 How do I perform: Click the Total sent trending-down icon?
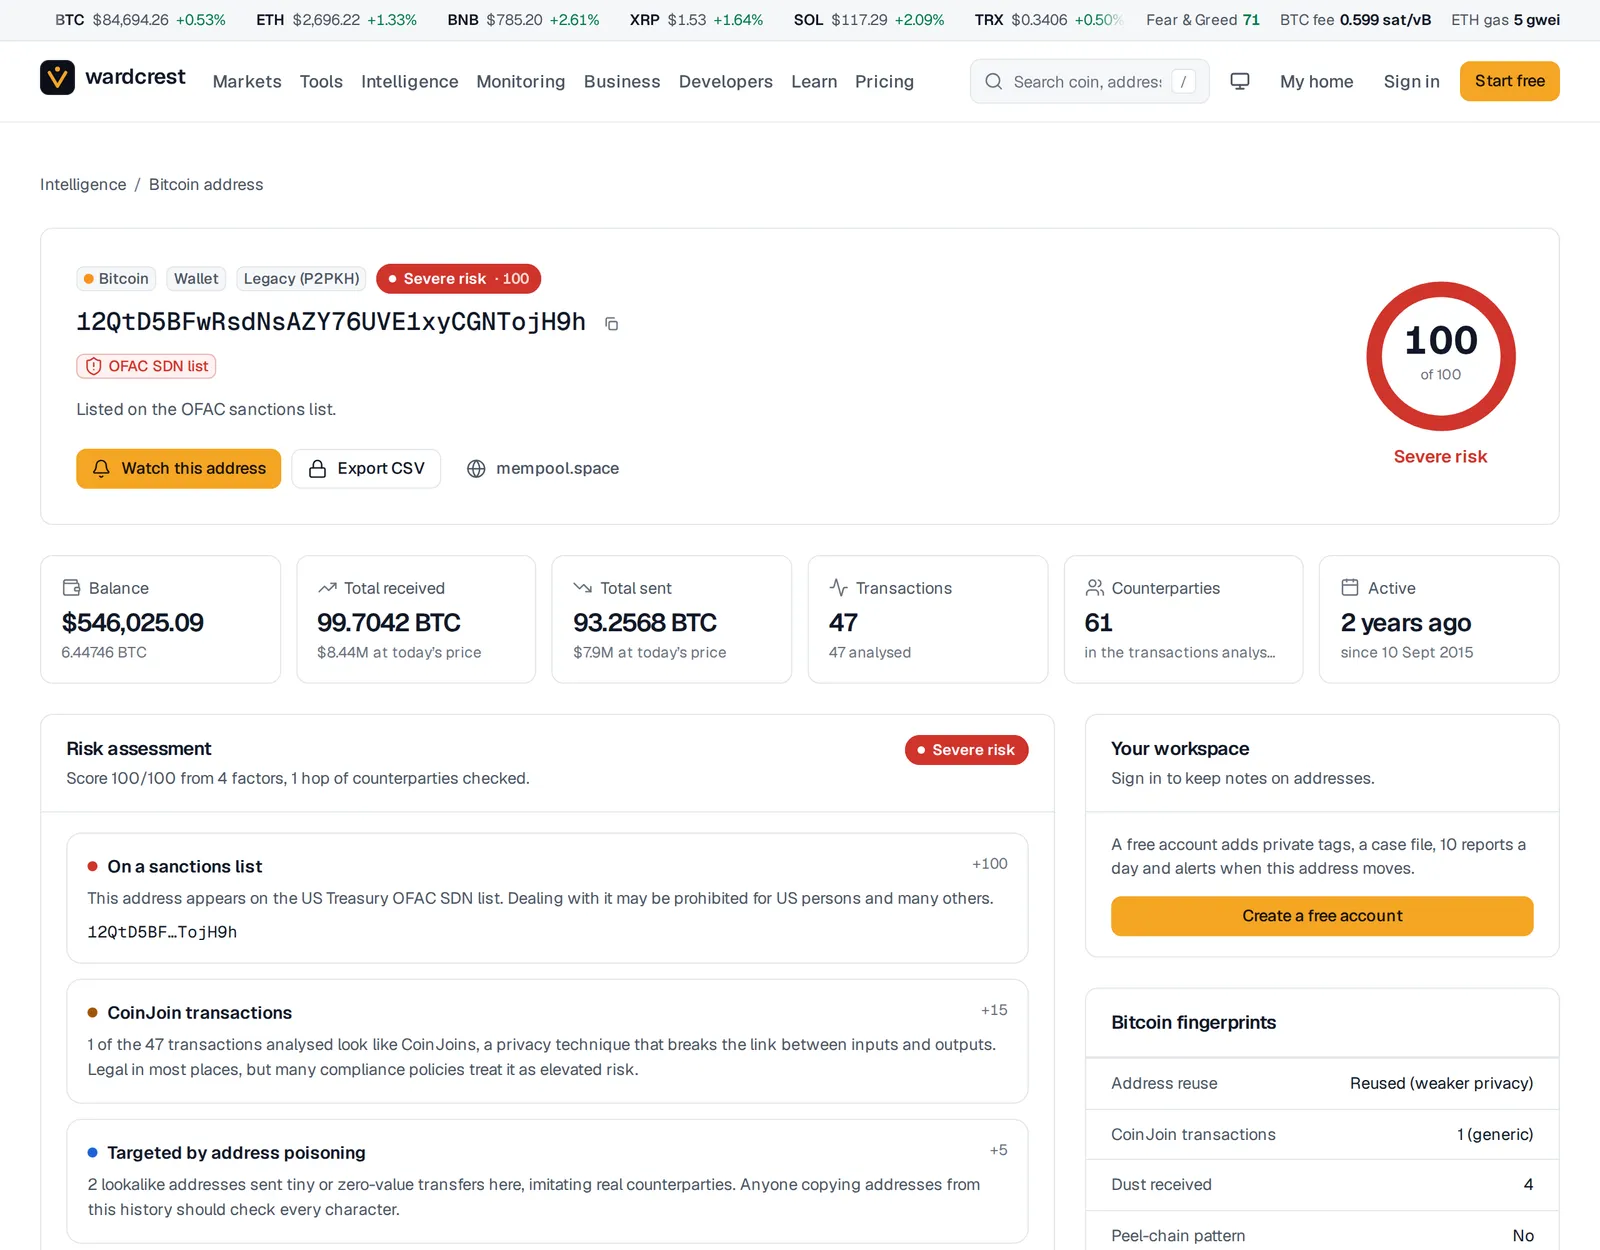[582, 588]
